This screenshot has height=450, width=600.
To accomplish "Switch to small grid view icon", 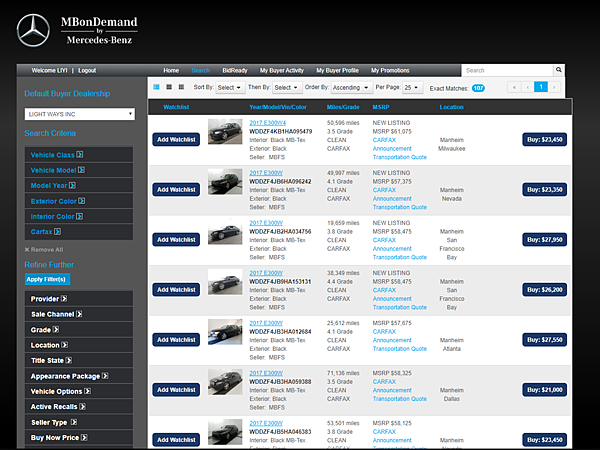I will 181,87.
